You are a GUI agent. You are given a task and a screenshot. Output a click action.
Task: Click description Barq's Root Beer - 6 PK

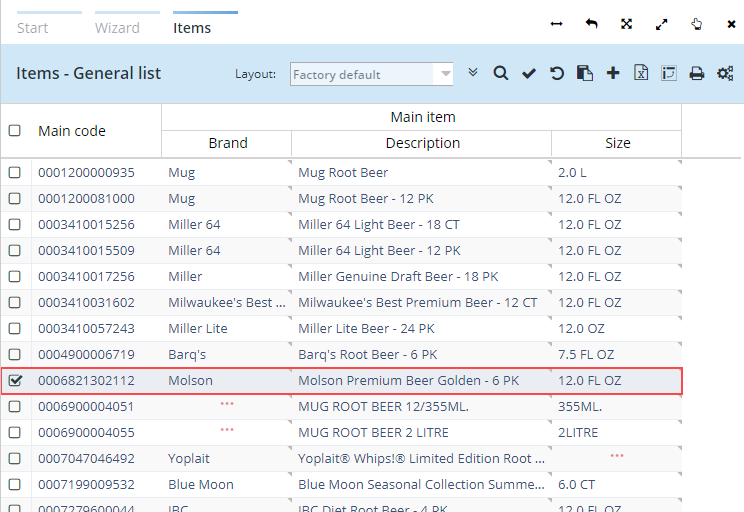tap(368, 354)
